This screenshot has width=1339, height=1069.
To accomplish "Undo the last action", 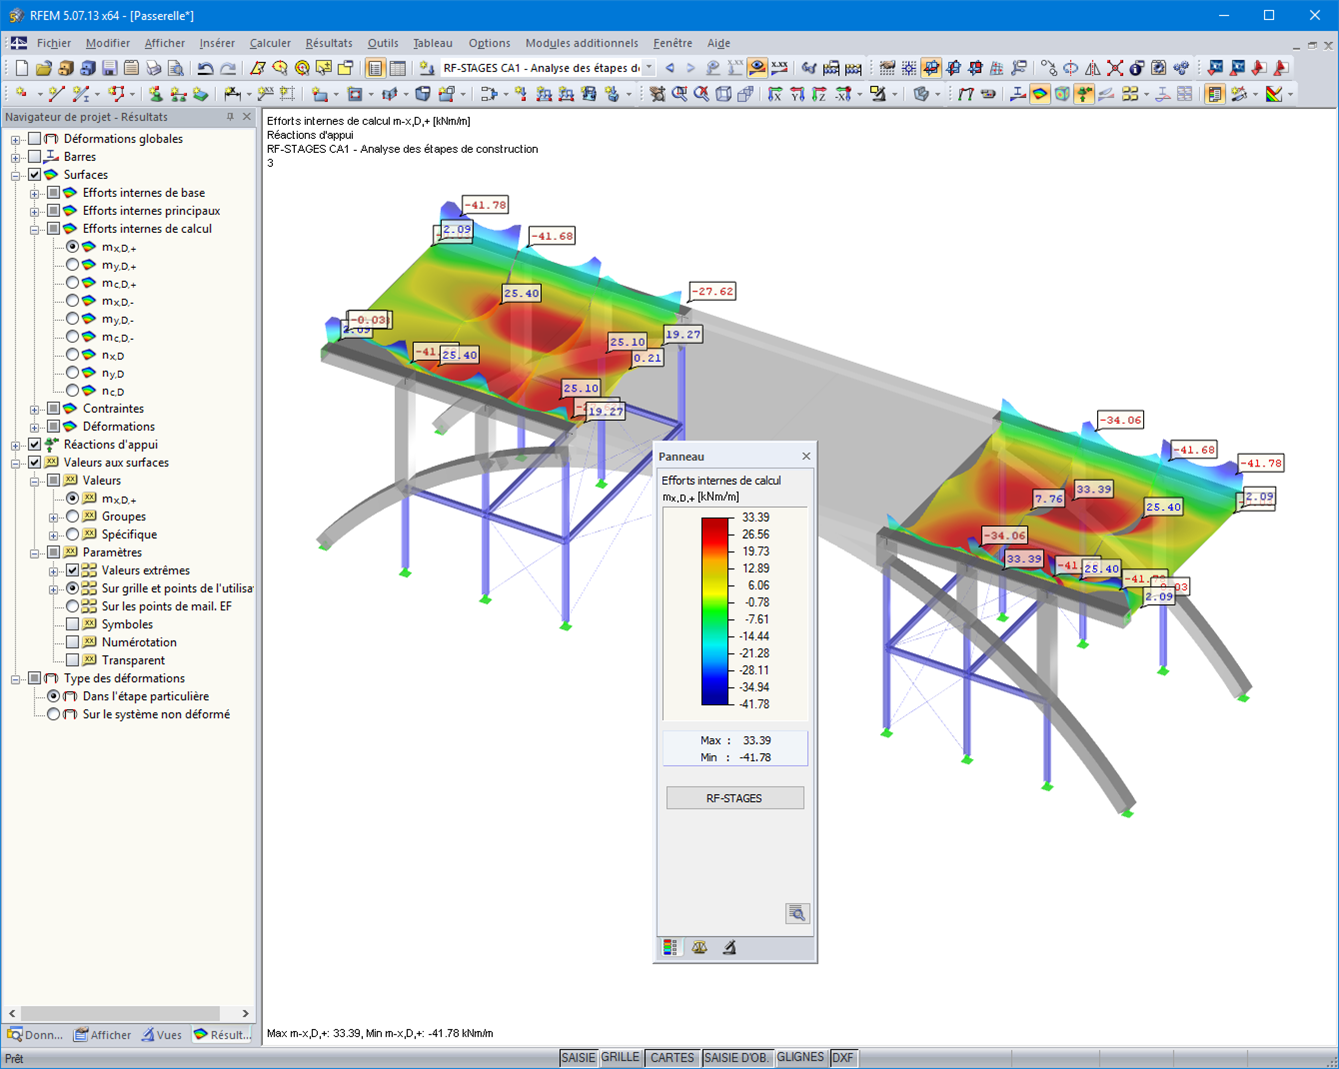I will point(205,68).
